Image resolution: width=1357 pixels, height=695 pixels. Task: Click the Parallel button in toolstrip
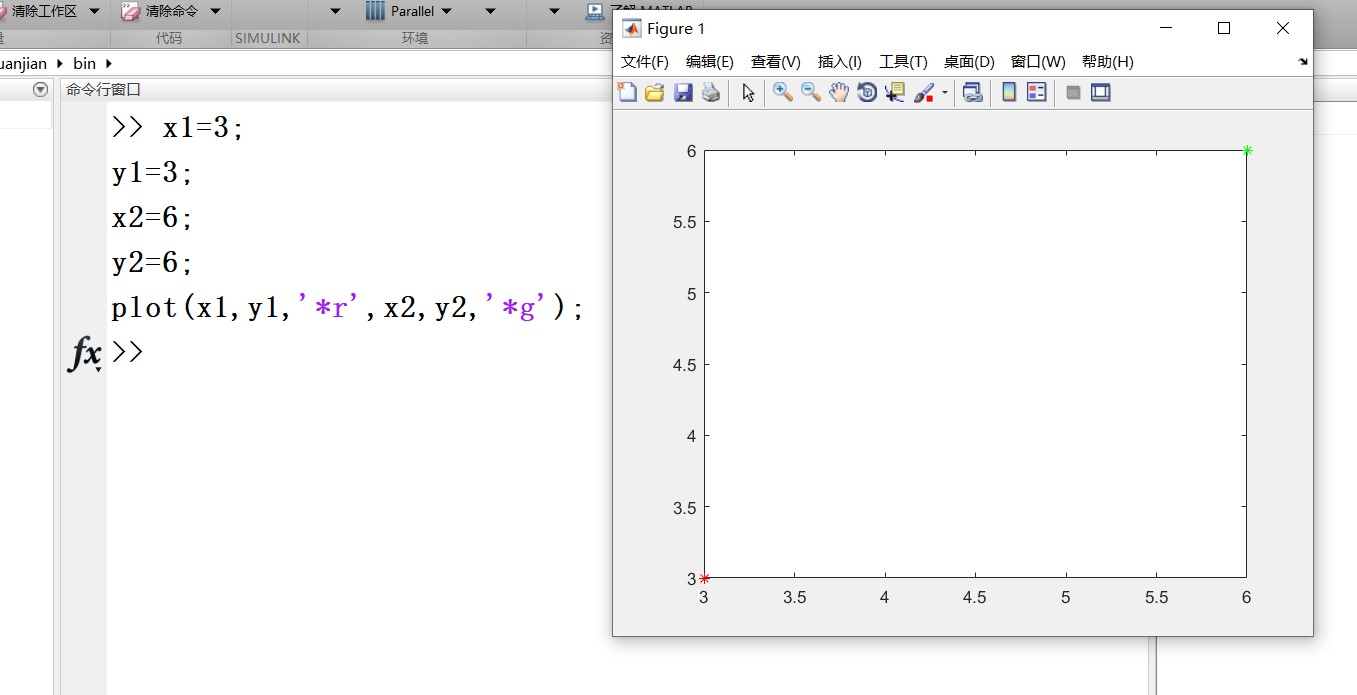pyautogui.click(x=400, y=11)
